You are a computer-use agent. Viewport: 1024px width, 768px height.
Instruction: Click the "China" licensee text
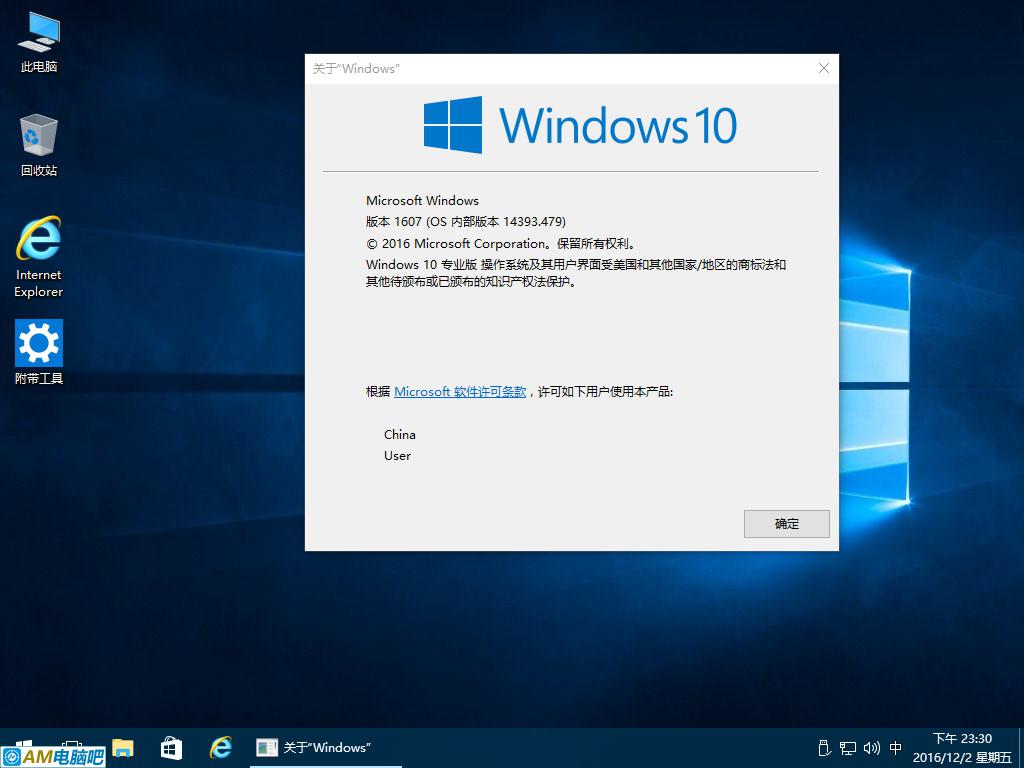click(x=400, y=434)
